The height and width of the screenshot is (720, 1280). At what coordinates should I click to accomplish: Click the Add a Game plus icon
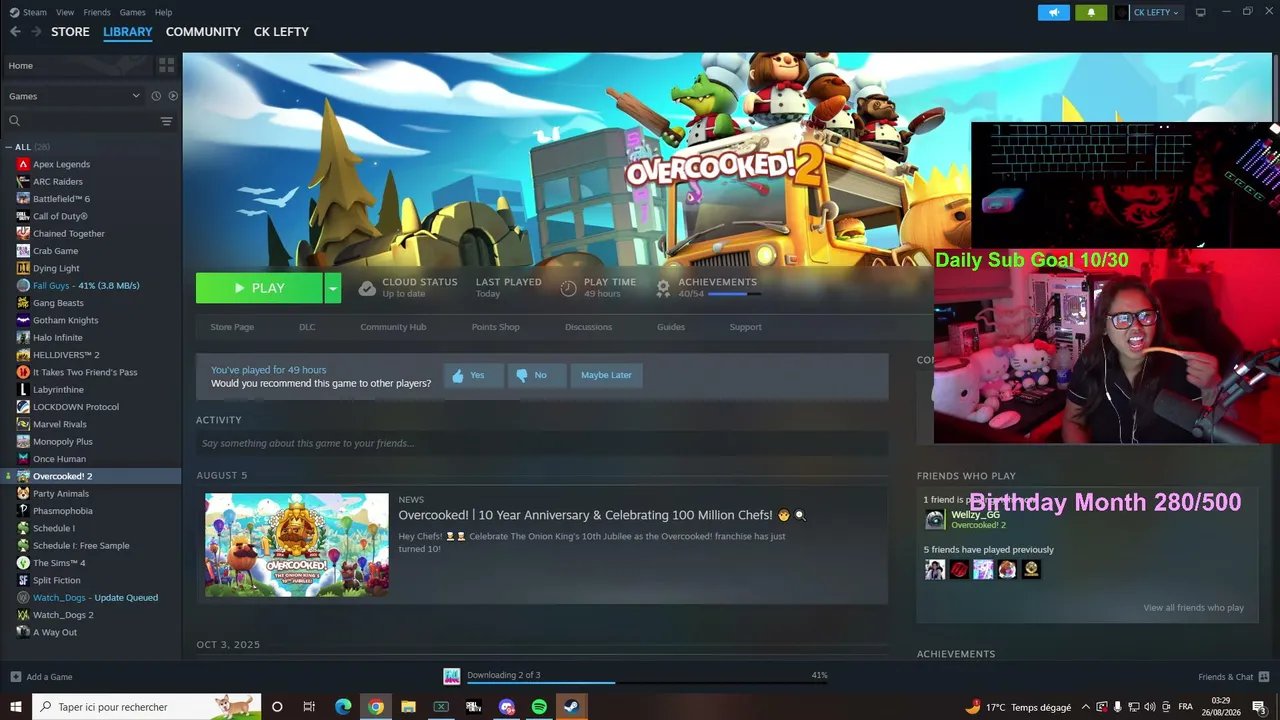click(x=14, y=677)
